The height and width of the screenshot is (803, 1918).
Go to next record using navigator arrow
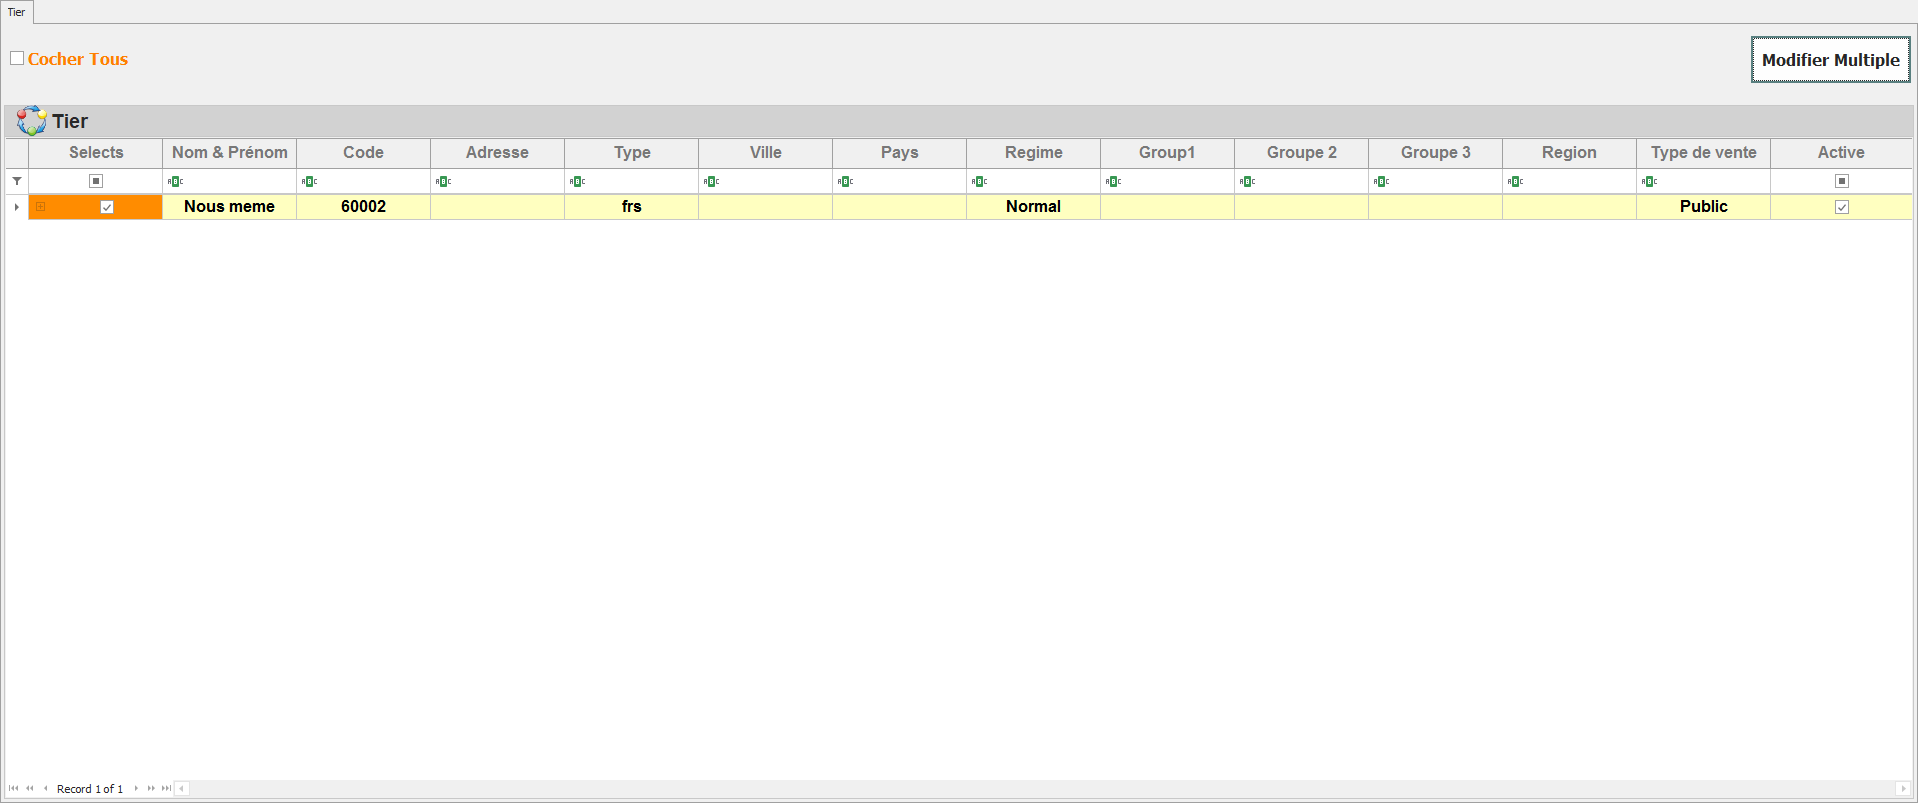[136, 788]
